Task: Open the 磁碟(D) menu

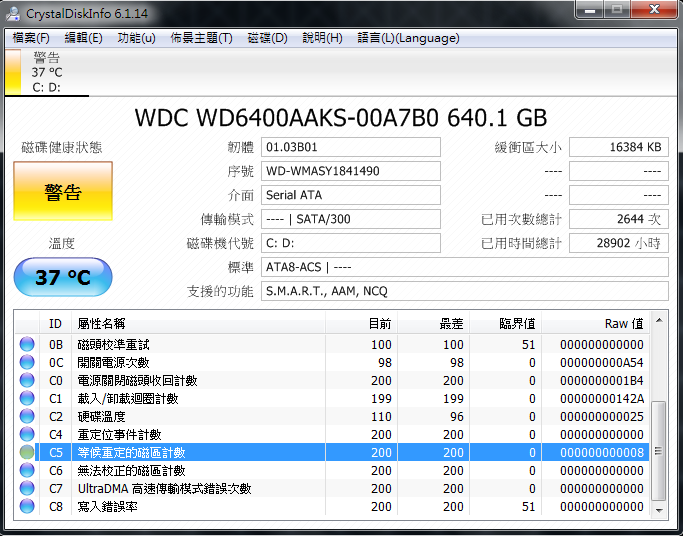Action: tap(267, 38)
